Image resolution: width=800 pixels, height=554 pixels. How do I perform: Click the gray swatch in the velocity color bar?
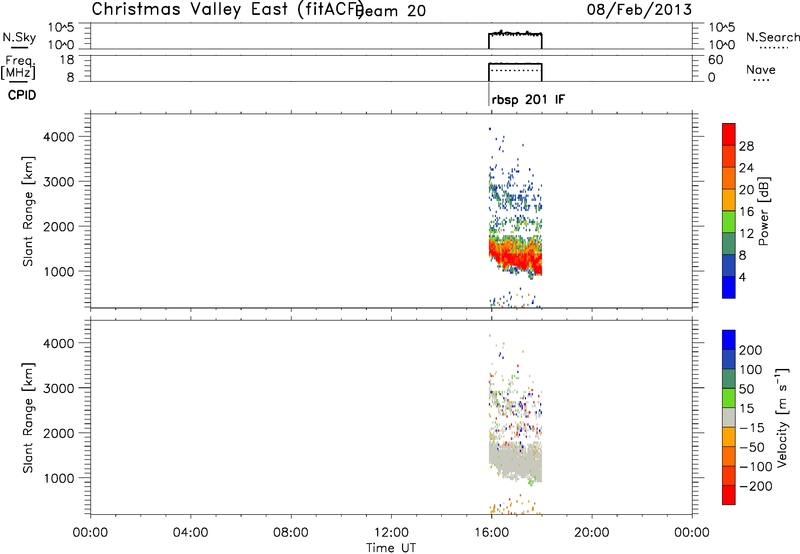pyautogui.click(x=729, y=417)
